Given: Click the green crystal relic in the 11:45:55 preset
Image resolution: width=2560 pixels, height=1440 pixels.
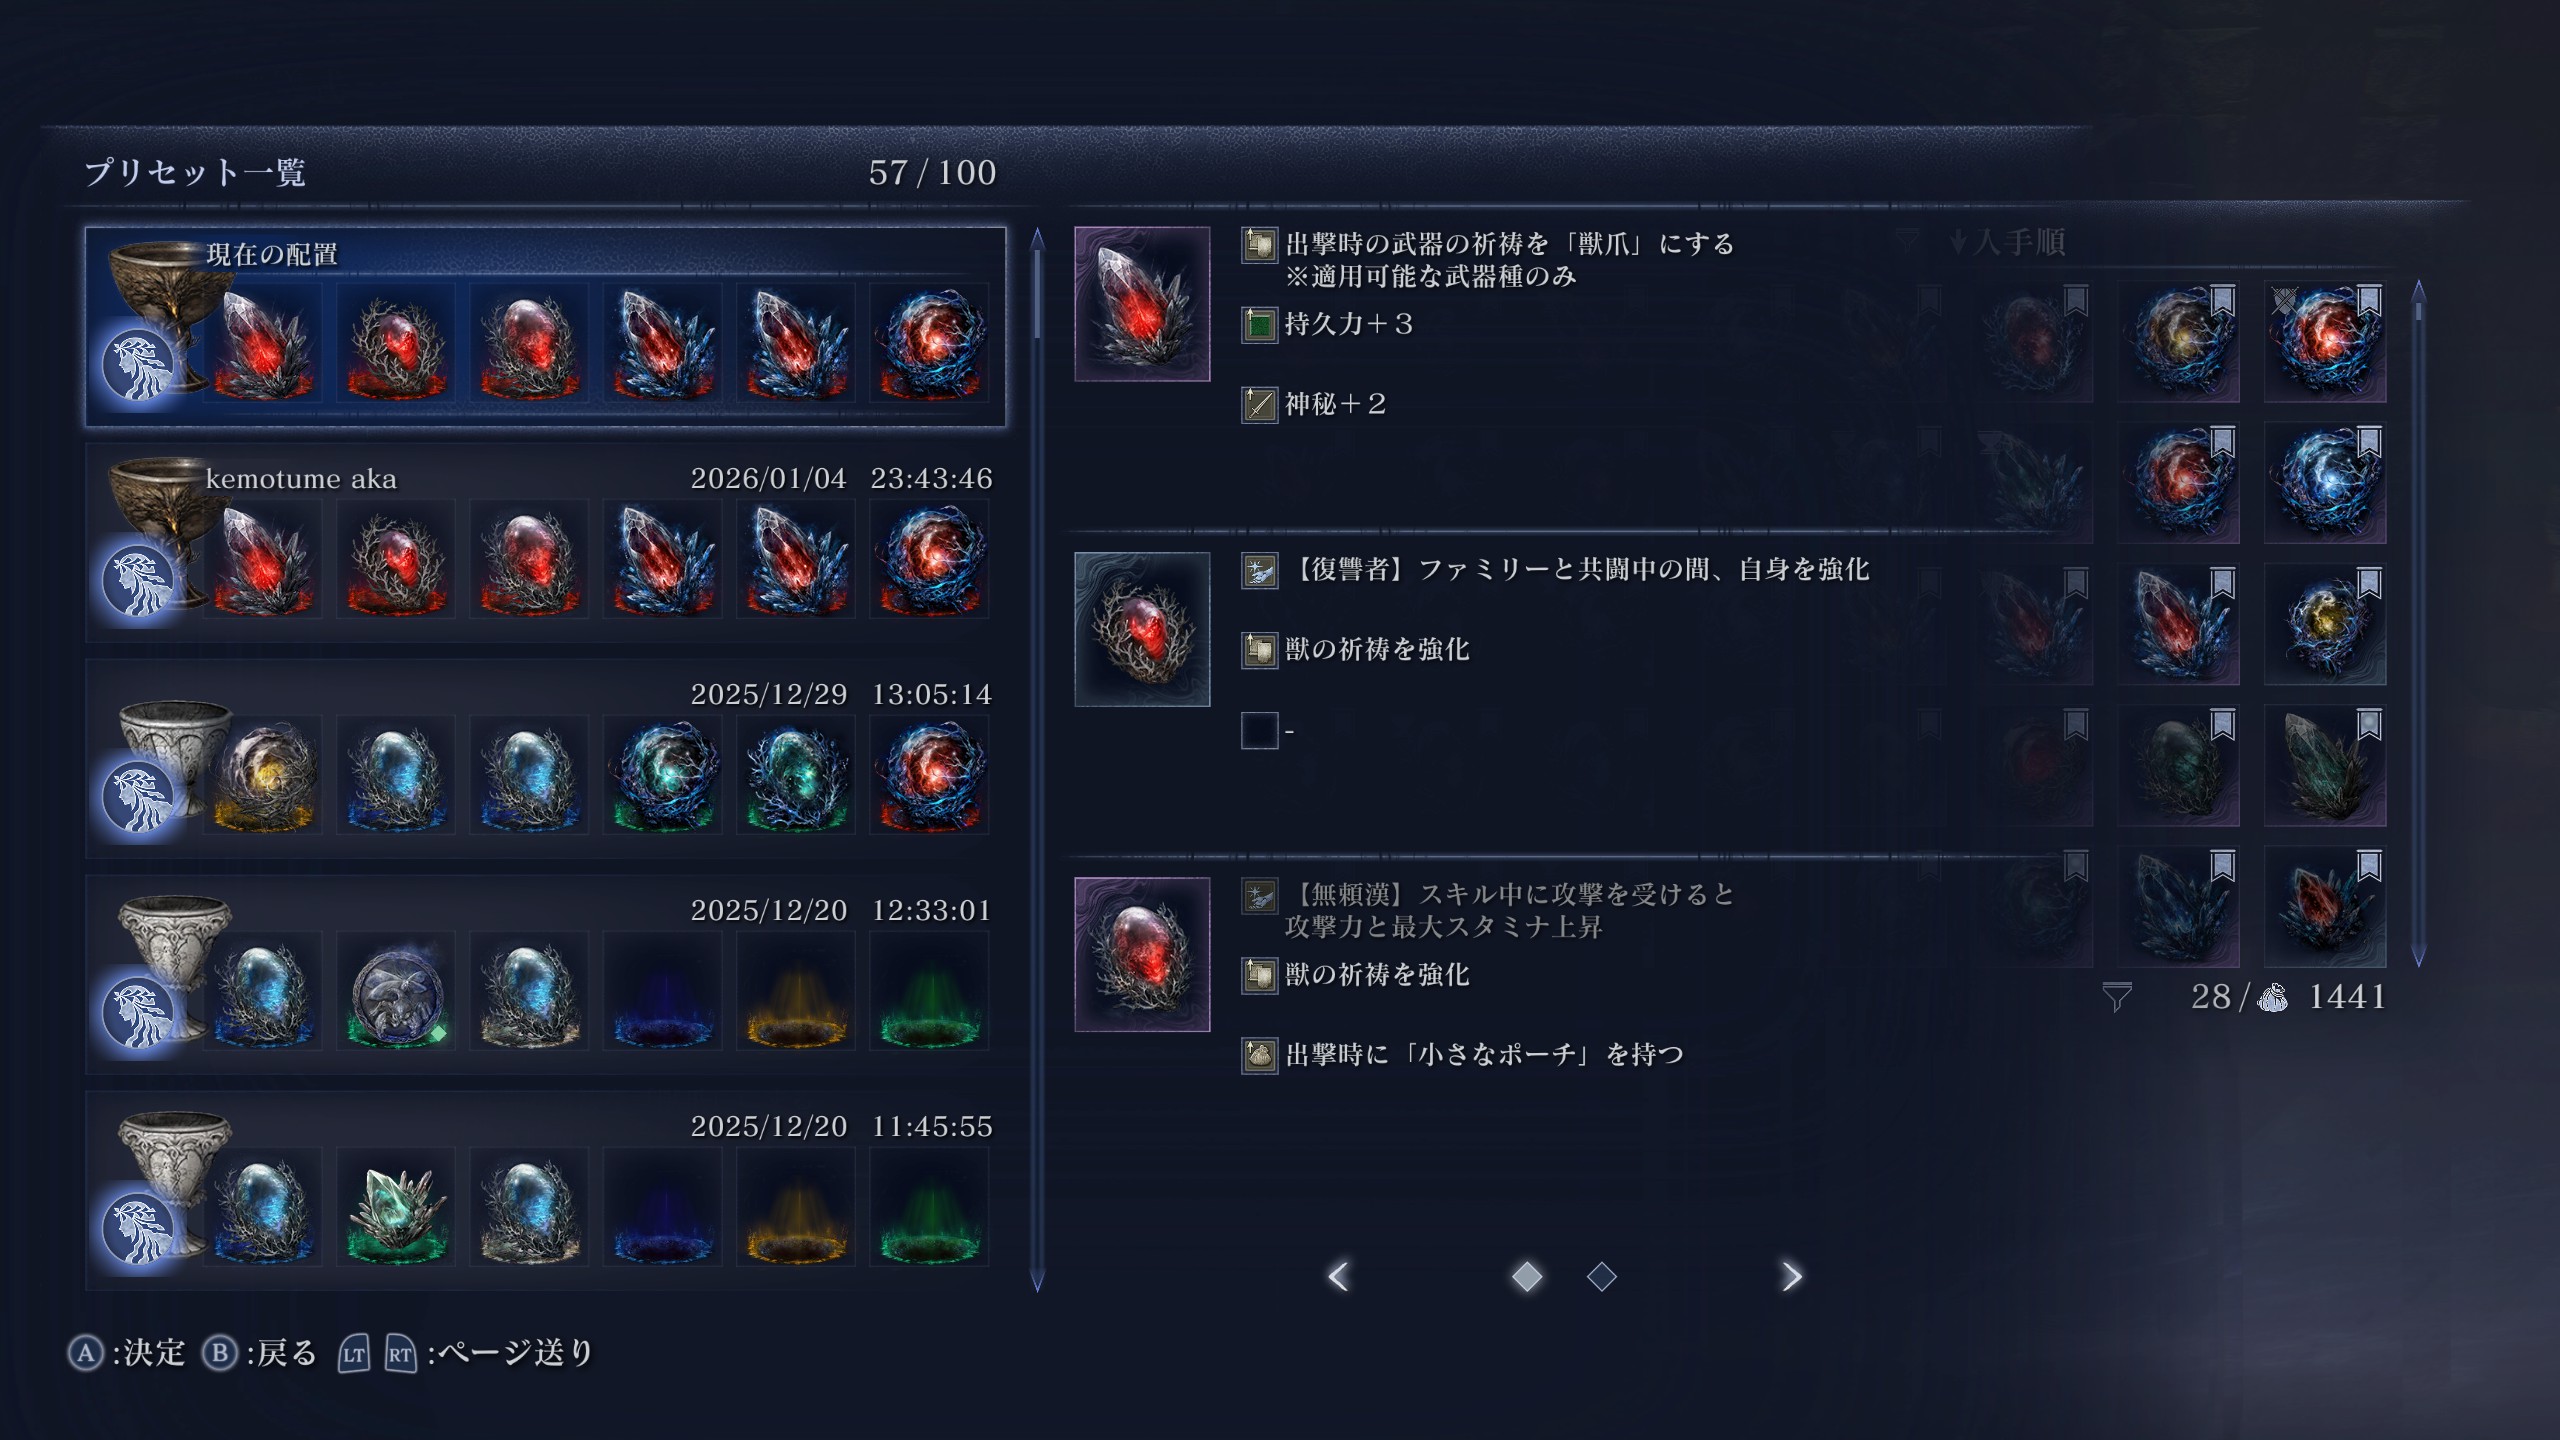Looking at the screenshot, I should pos(396,1207).
